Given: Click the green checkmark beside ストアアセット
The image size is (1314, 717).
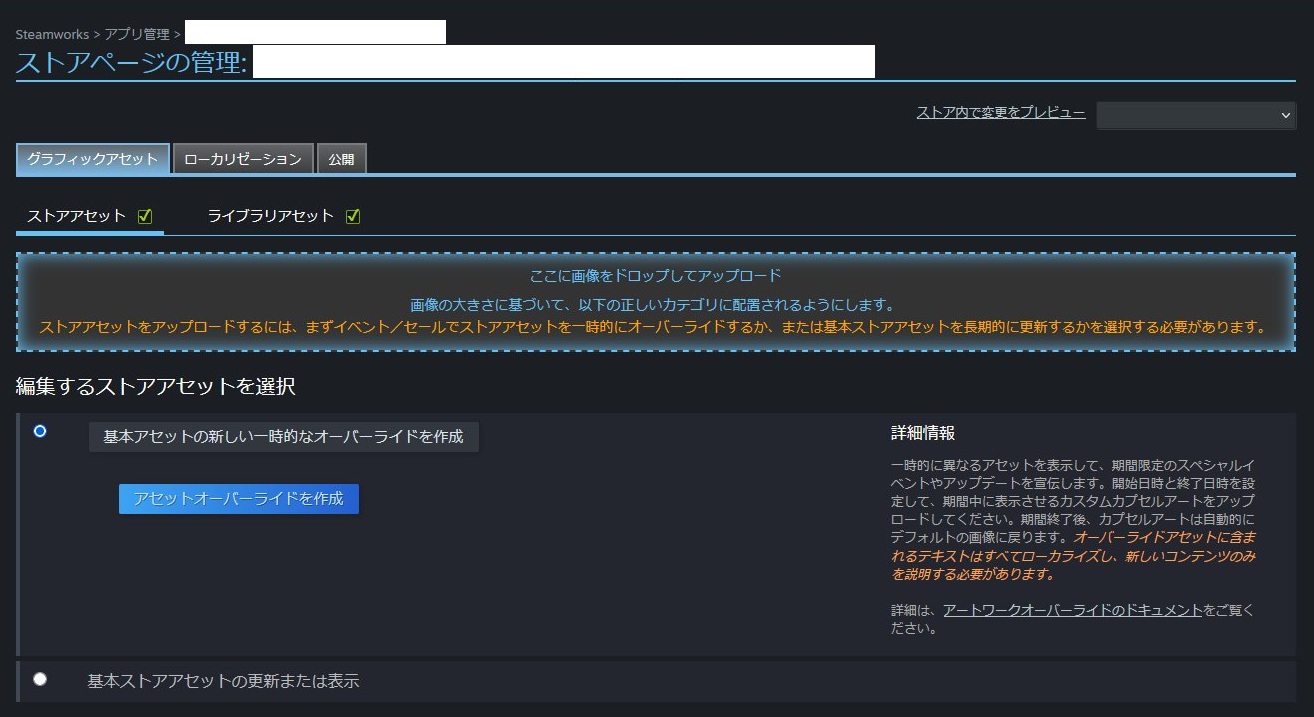Looking at the screenshot, I should point(145,217).
